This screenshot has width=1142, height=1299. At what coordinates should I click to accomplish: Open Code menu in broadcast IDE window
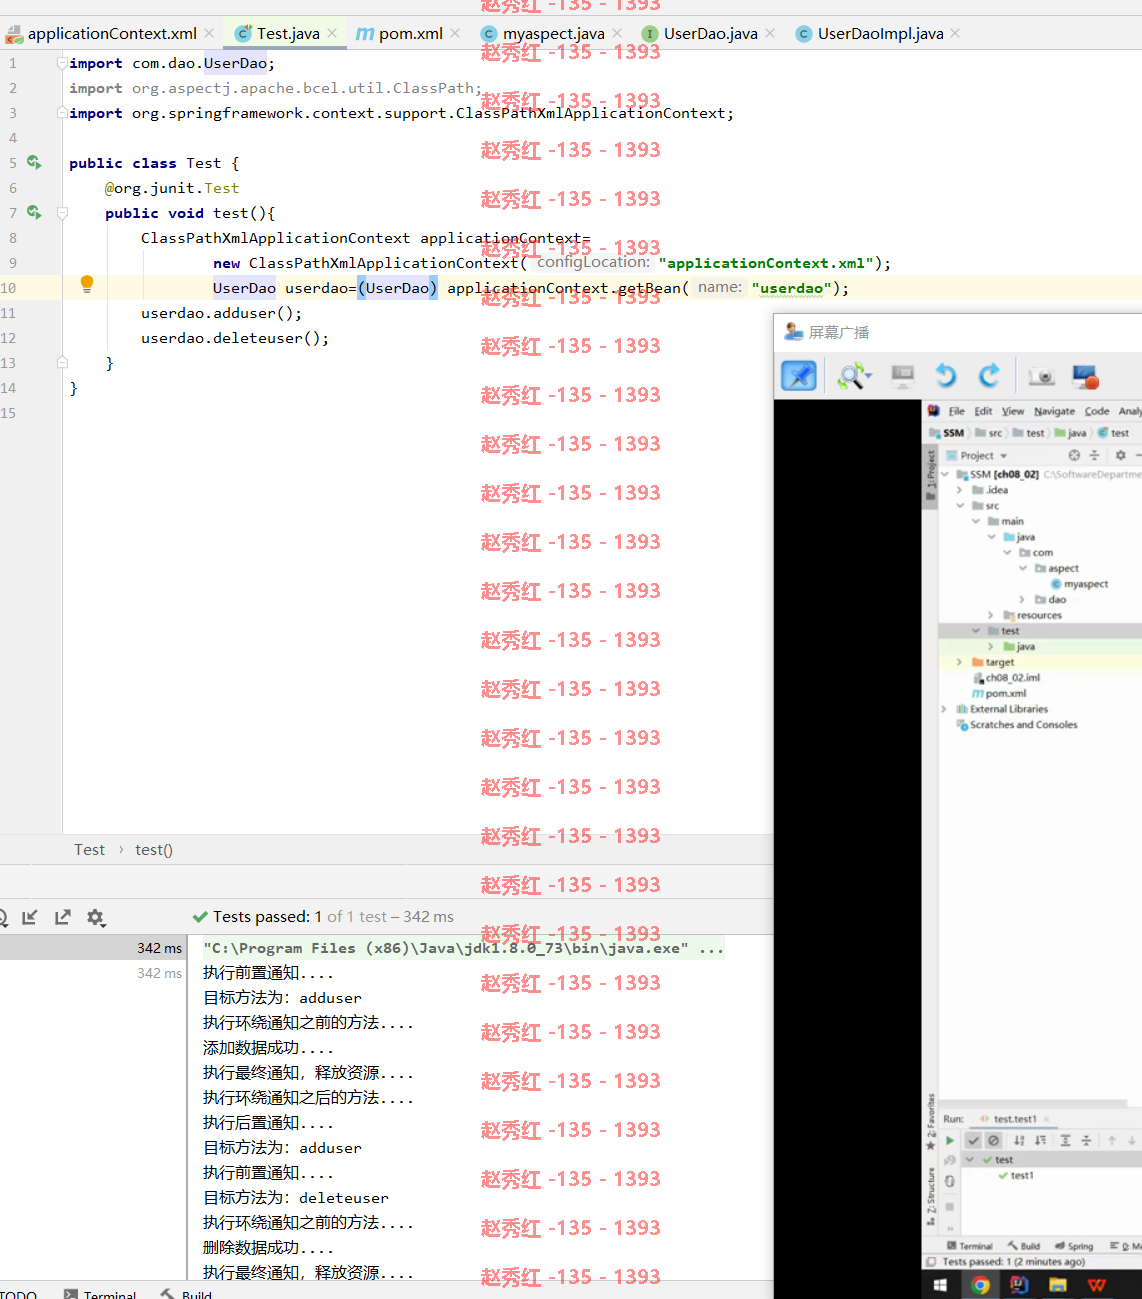click(1097, 411)
